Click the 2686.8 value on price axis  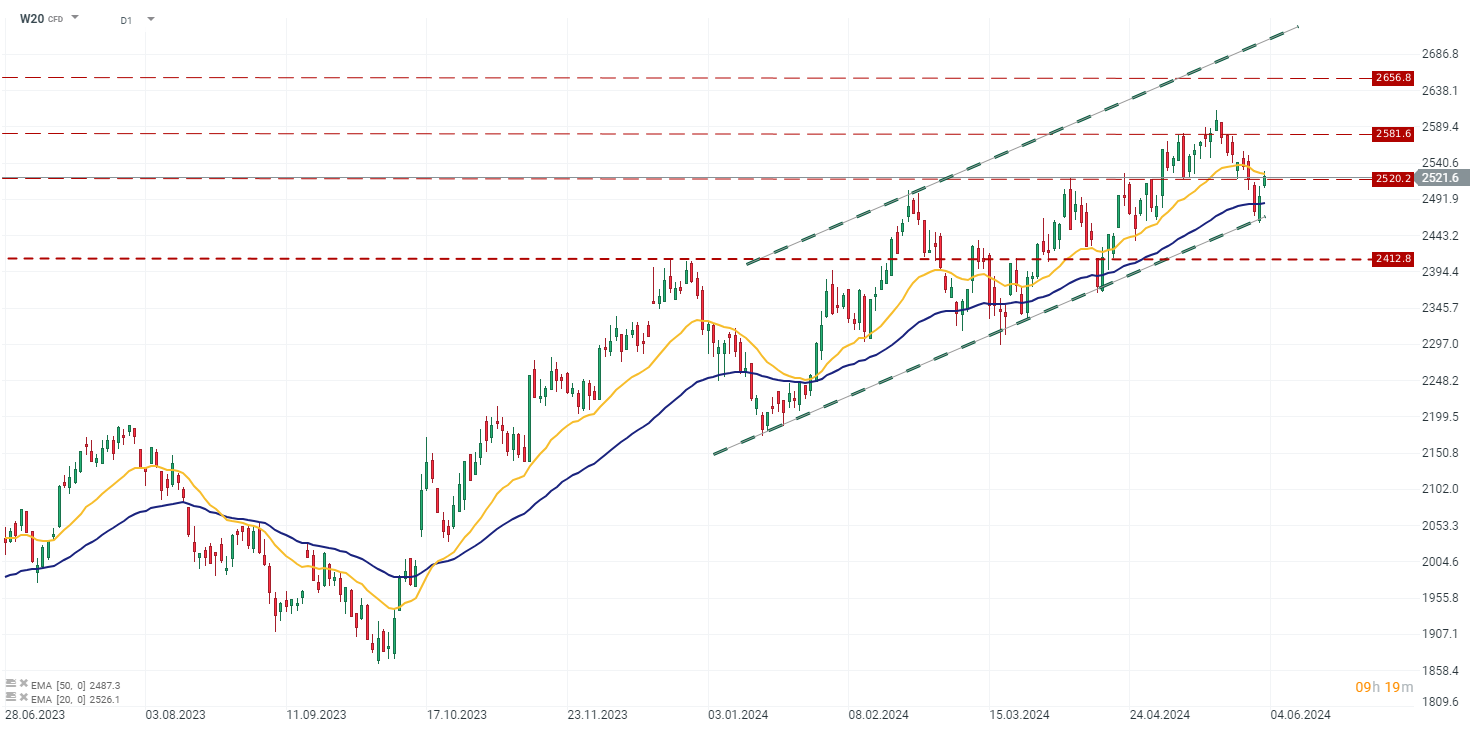[x=1440, y=54]
